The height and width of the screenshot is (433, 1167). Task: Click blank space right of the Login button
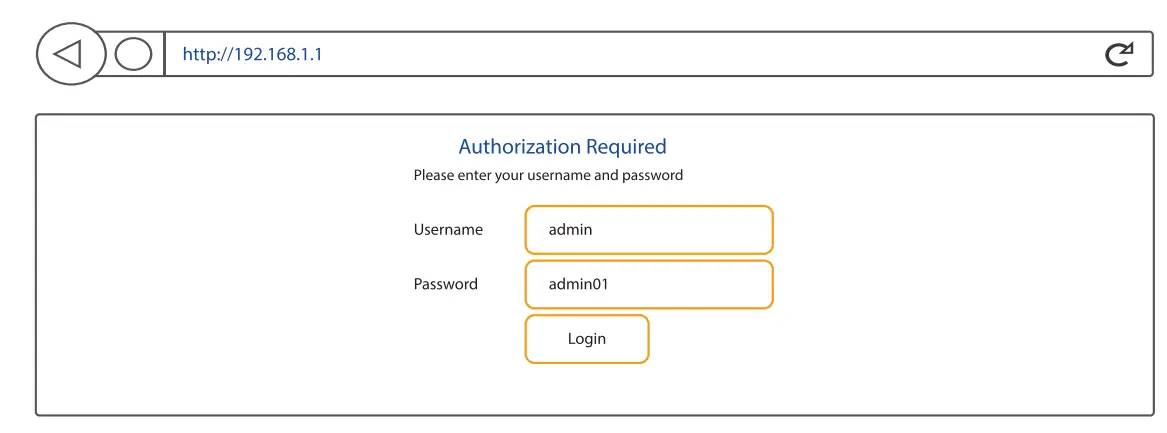(850, 339)
